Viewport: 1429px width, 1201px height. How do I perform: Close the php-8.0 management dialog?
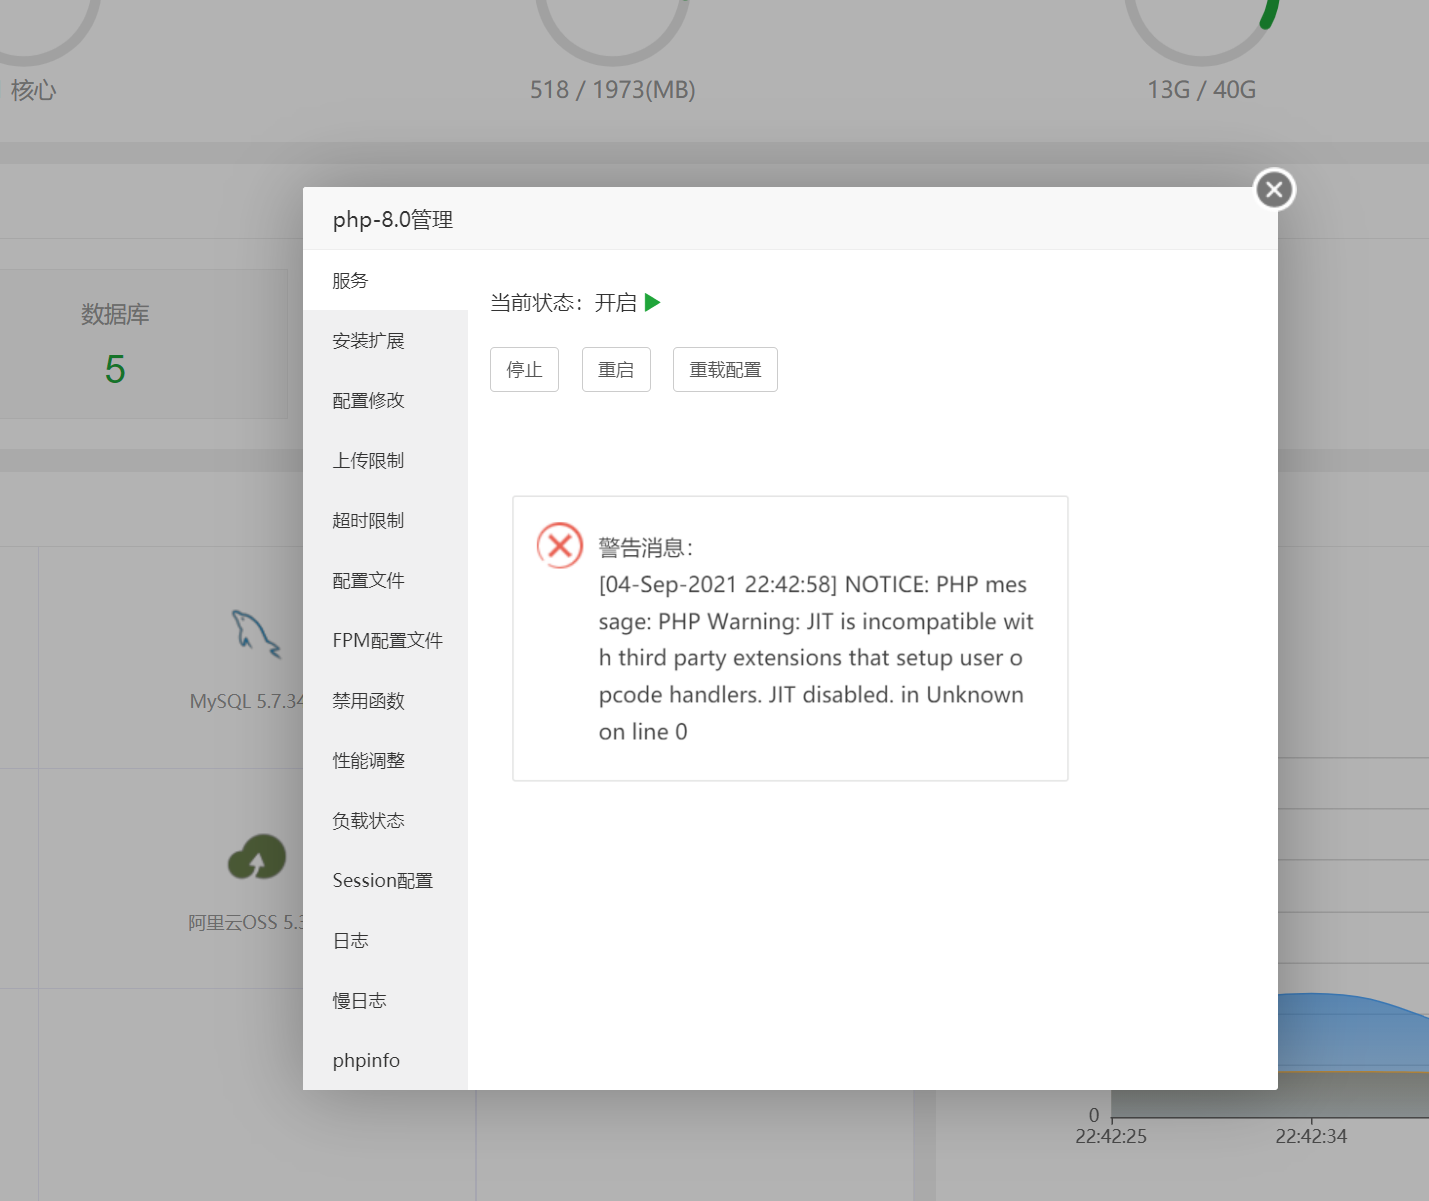coord(1274,189)
